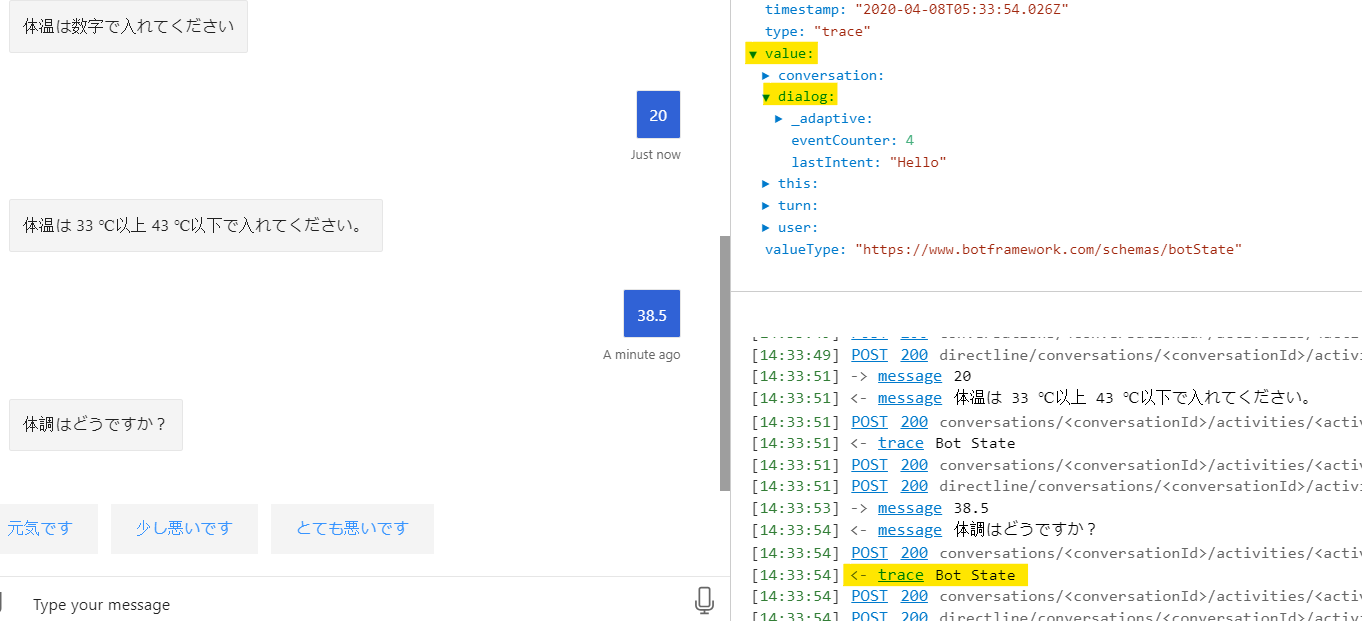Click the A minute ago timestamp label
The height and width of the screenshot is (621, 1362).
coord(642,355)
